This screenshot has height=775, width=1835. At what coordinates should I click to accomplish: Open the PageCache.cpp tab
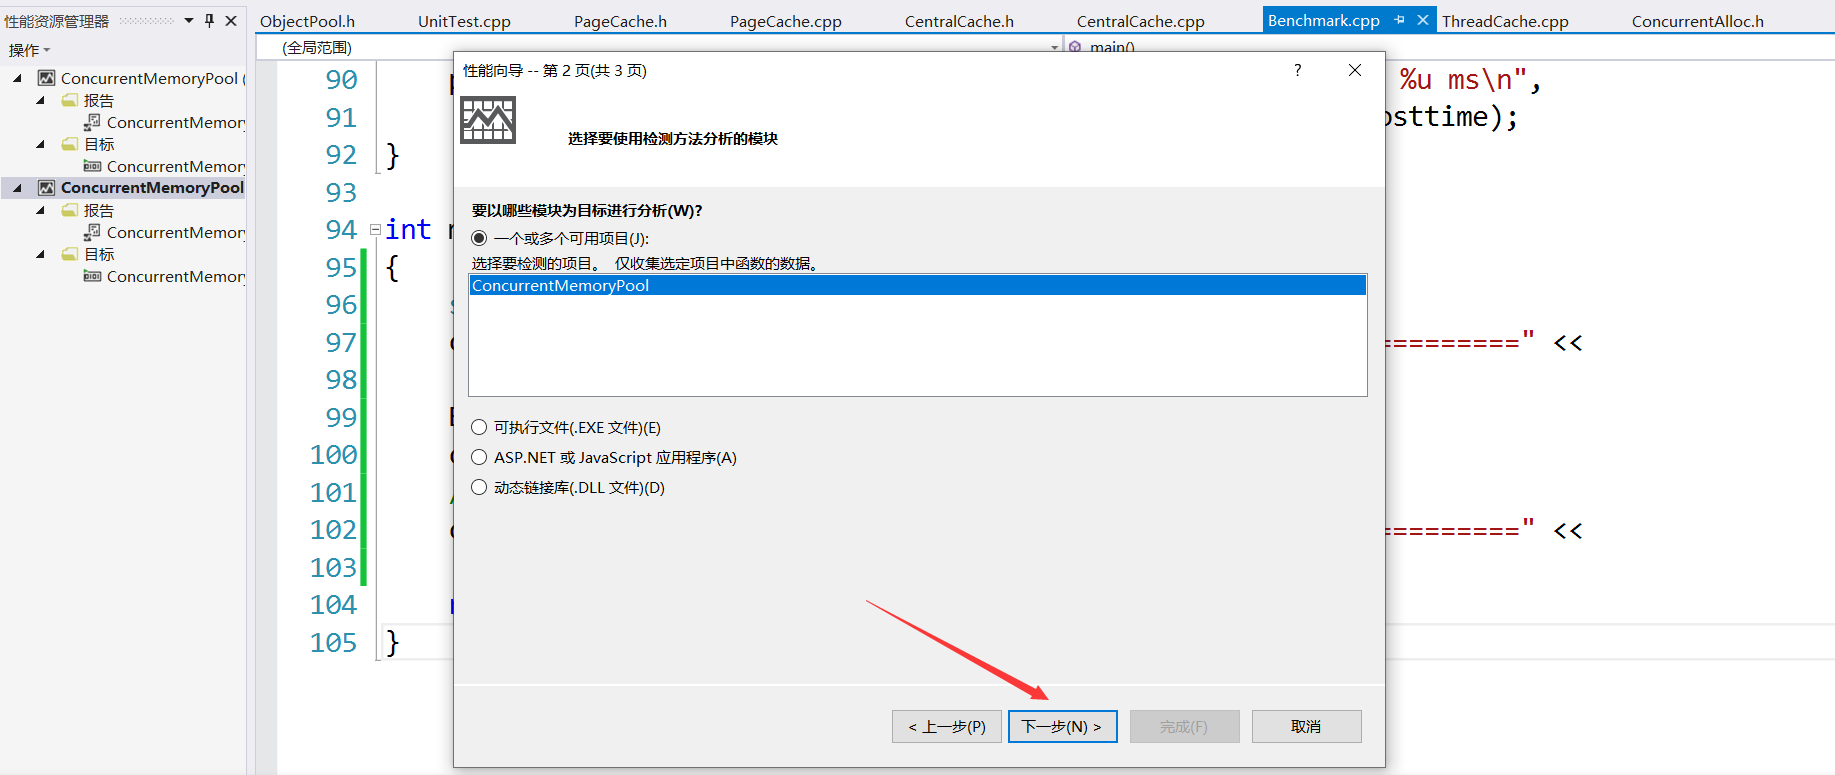(x=785, y=21)
